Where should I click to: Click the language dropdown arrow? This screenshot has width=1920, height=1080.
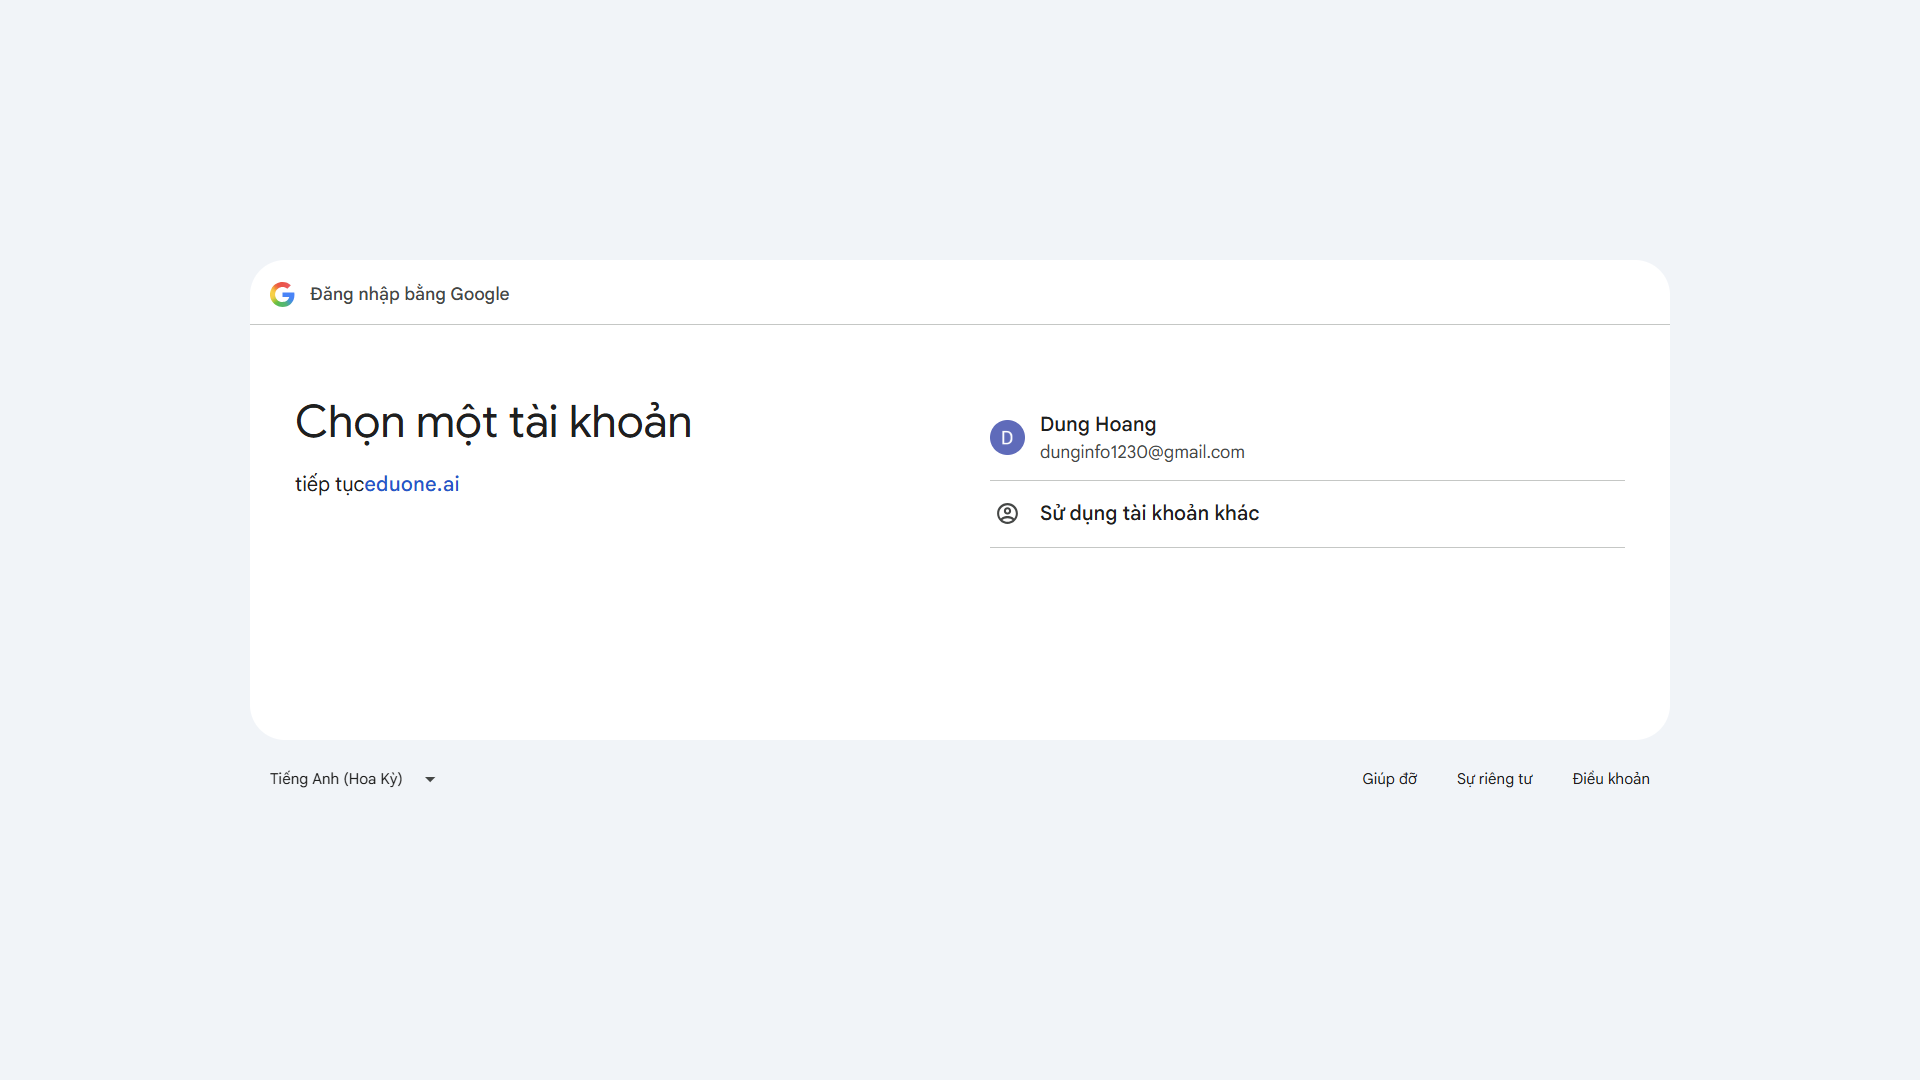(430, 780)
